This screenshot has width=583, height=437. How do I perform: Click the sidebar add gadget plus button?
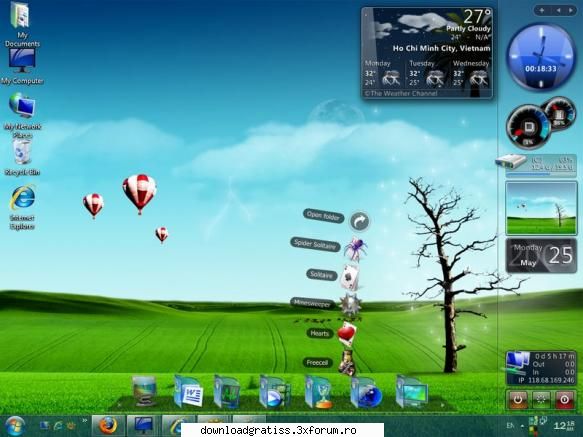pos(542,11)
